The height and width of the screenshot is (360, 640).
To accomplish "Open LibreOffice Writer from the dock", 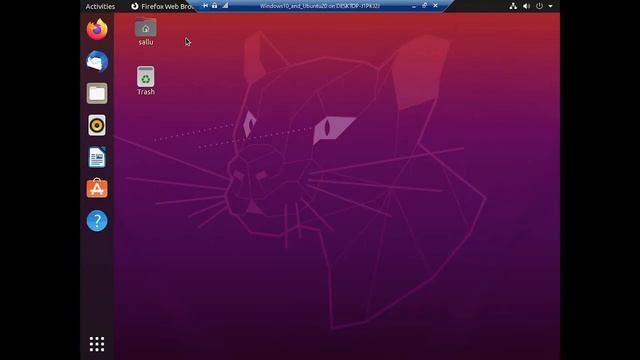I will pos(97,157).
